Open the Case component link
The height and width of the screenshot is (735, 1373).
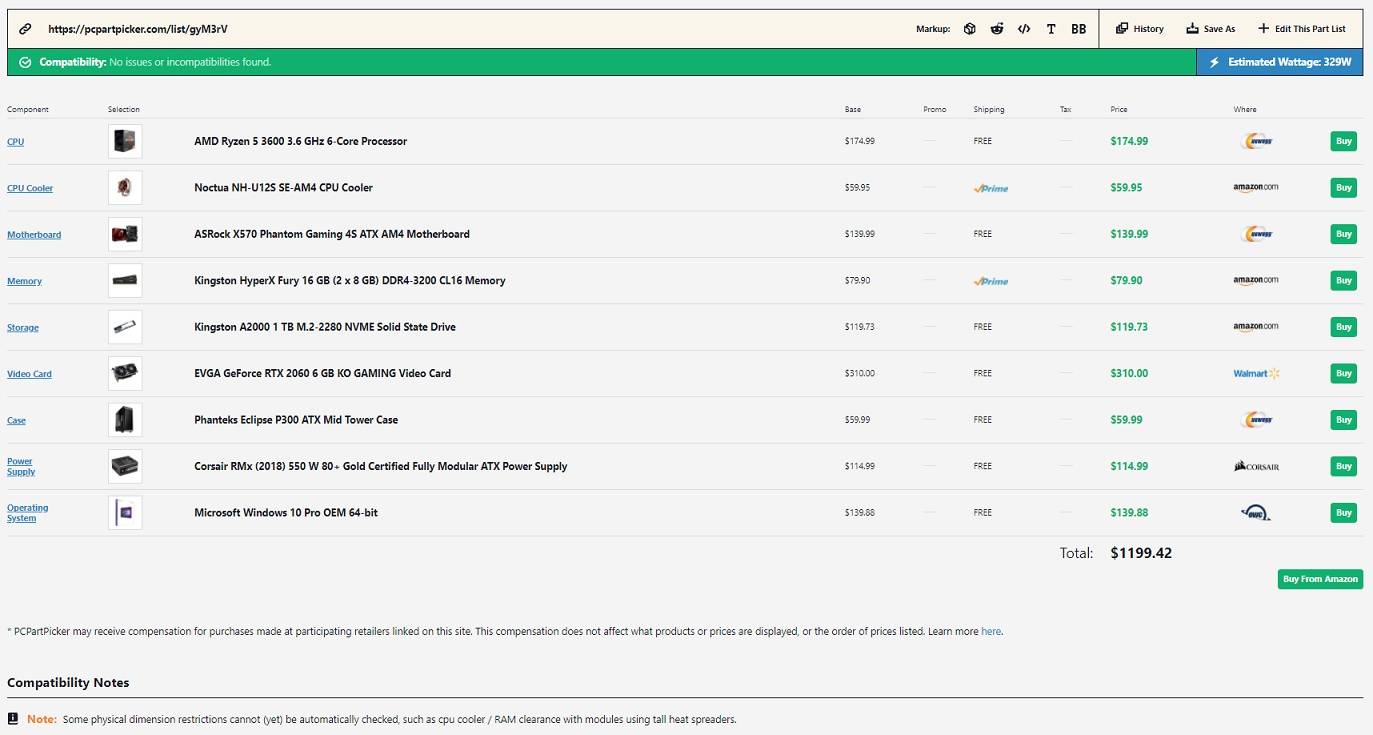pos(17,421)
